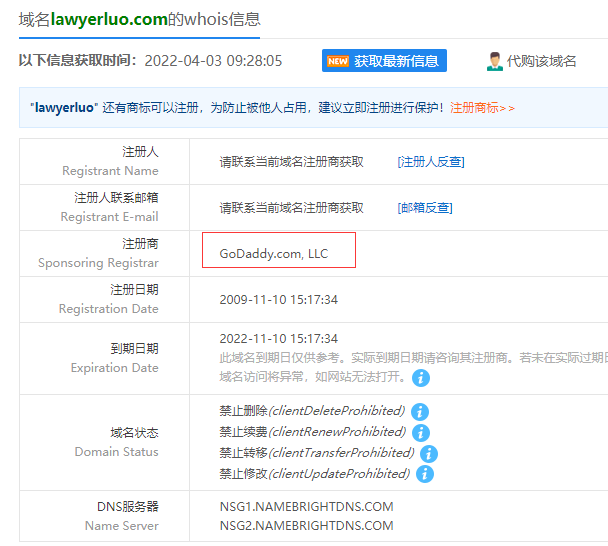Click the orange NEW badge icon
The height and width of the screenshot is (546, 608).
[338, 61]
